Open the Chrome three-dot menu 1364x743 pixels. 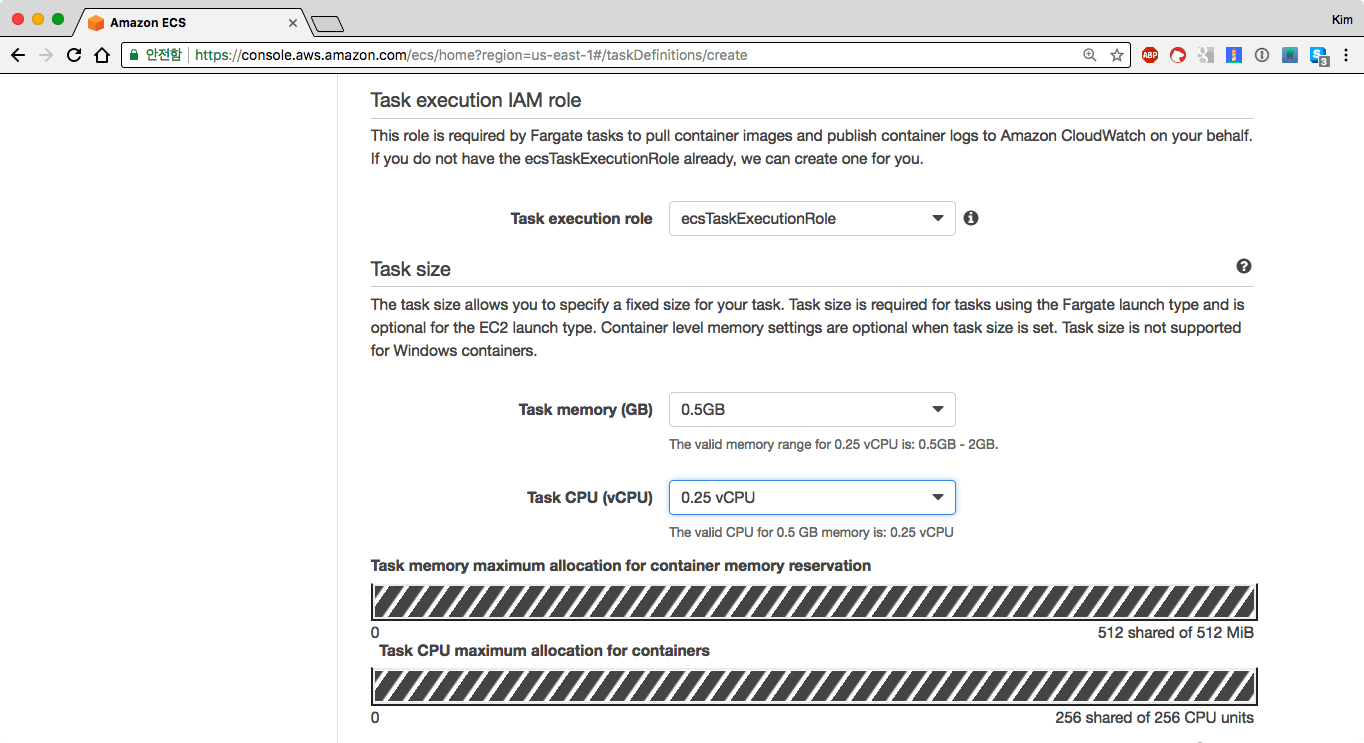[1346, 55]
